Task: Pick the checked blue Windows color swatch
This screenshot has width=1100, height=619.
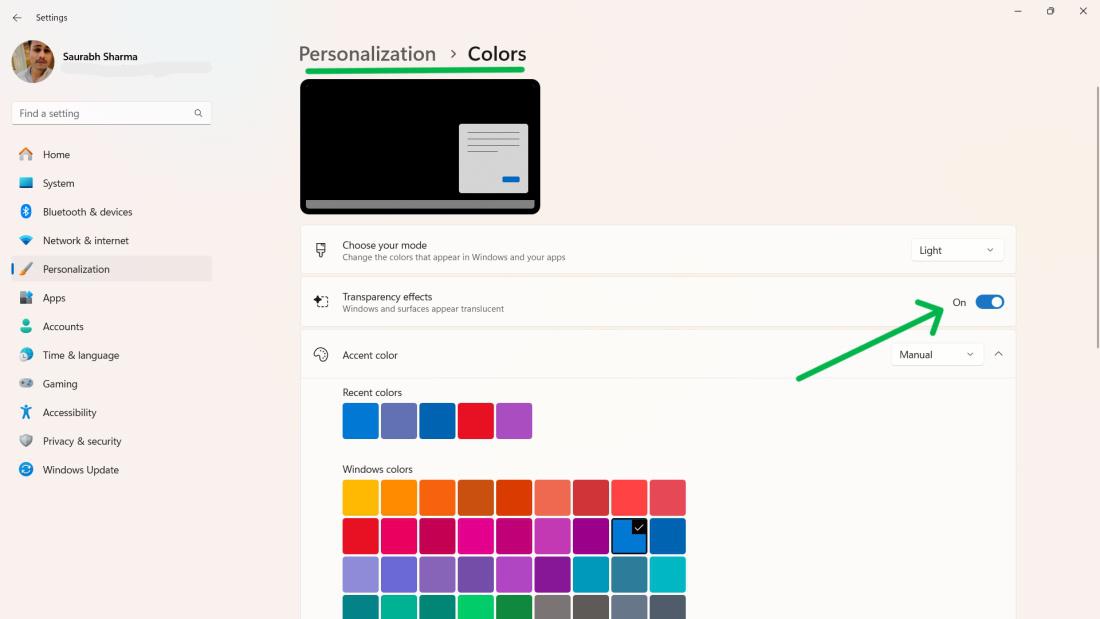Action: pos(629,536)
